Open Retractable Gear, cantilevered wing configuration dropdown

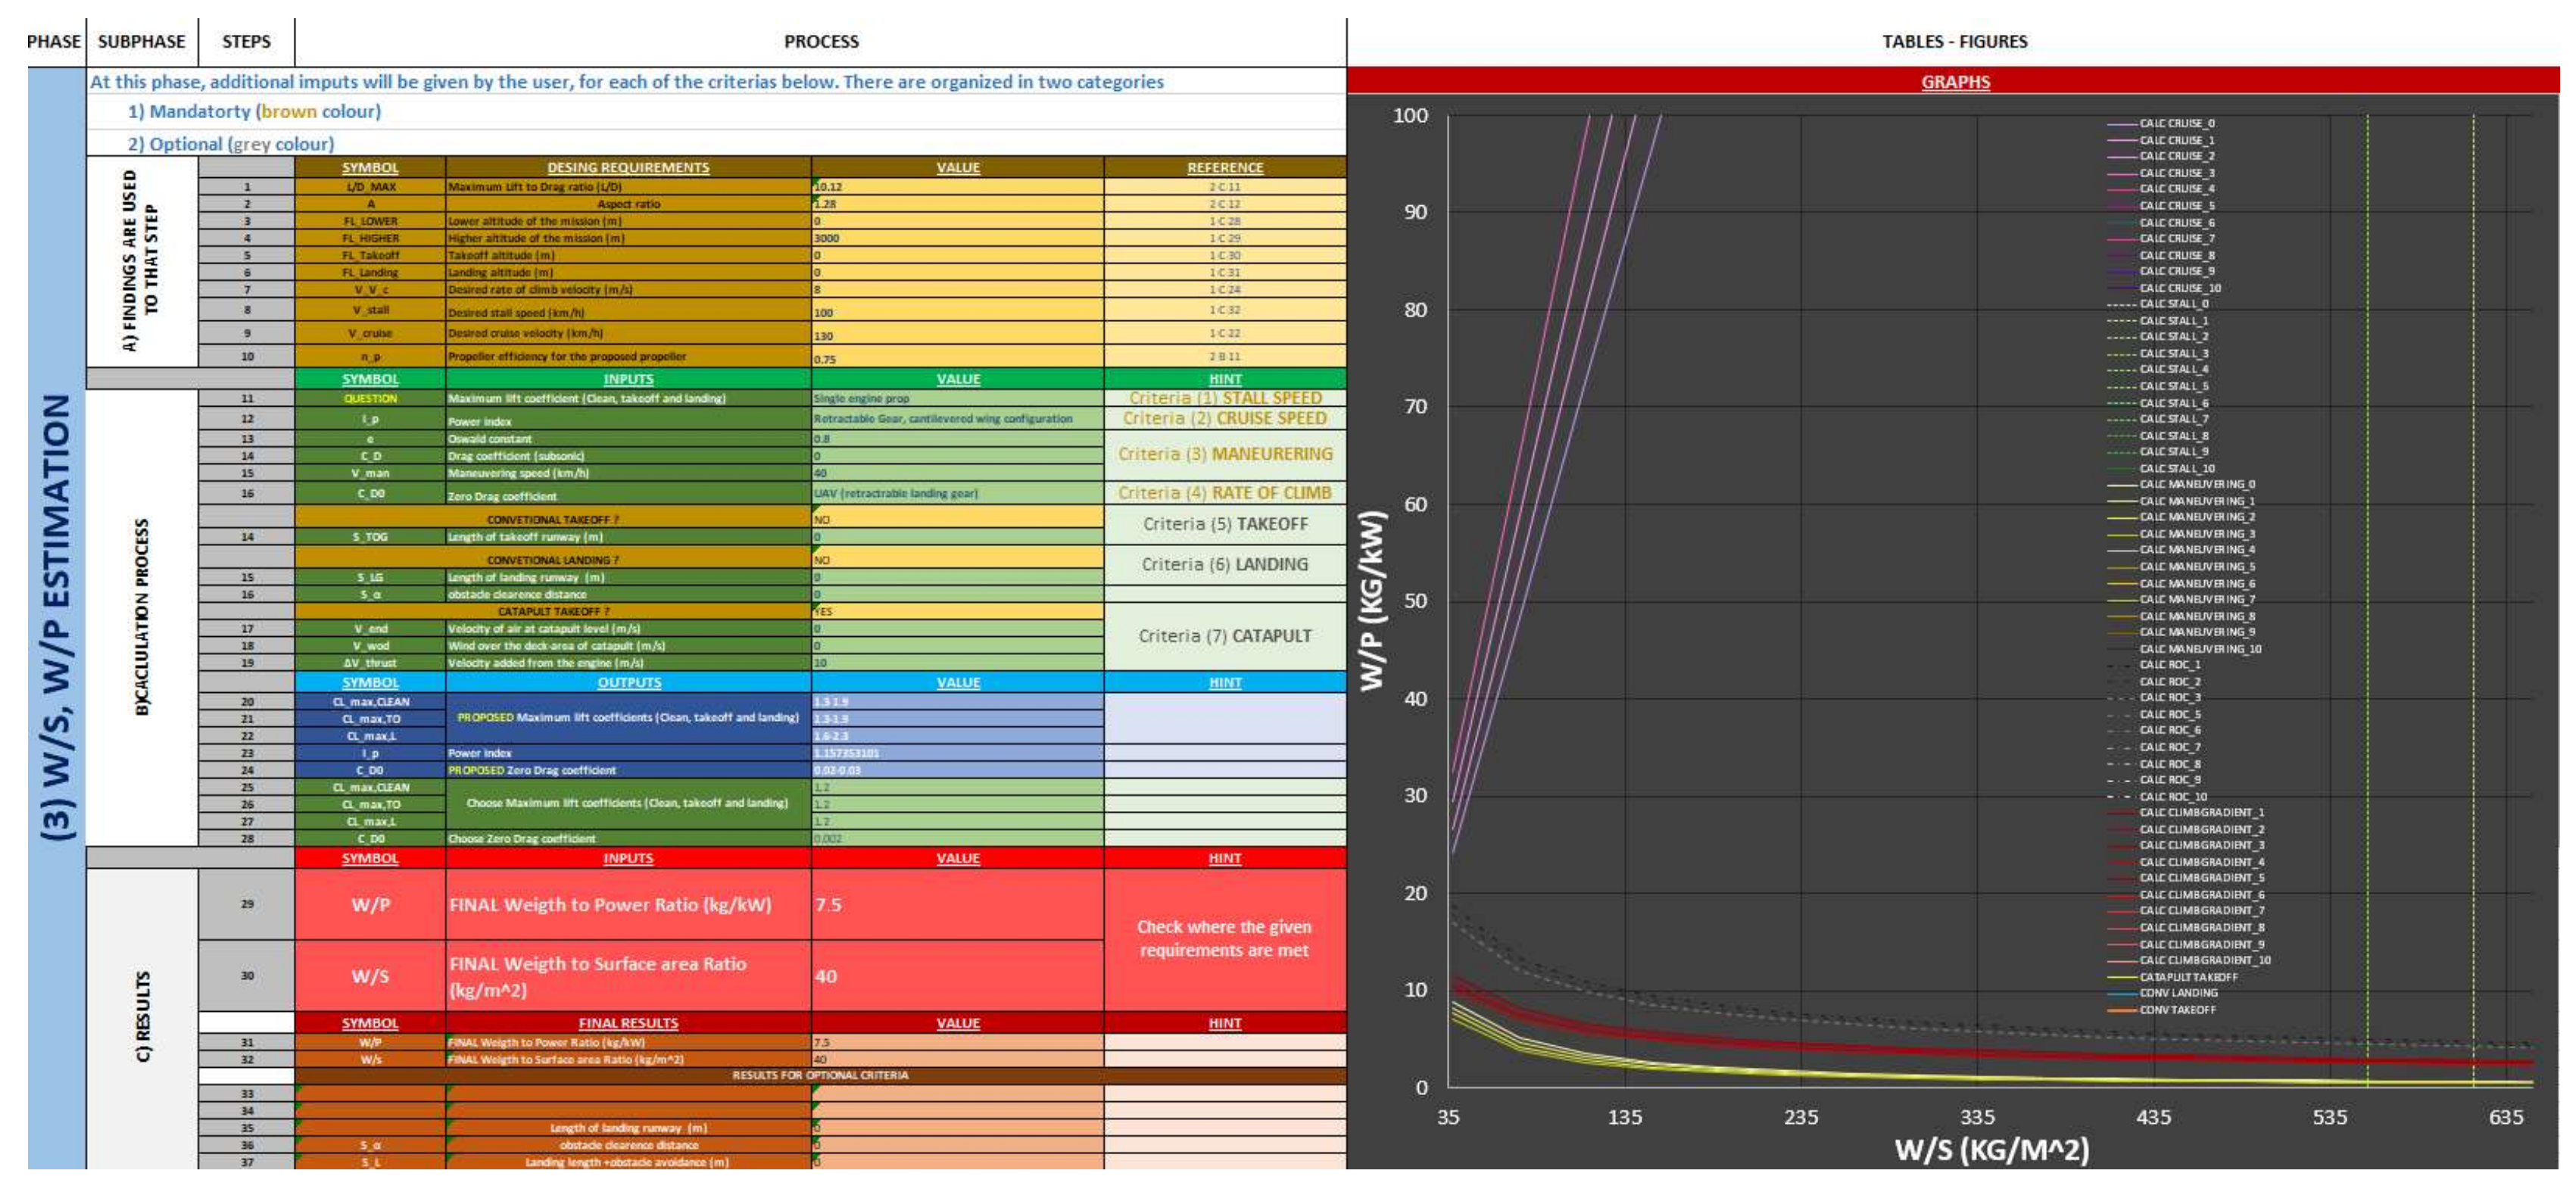point(956,419)
